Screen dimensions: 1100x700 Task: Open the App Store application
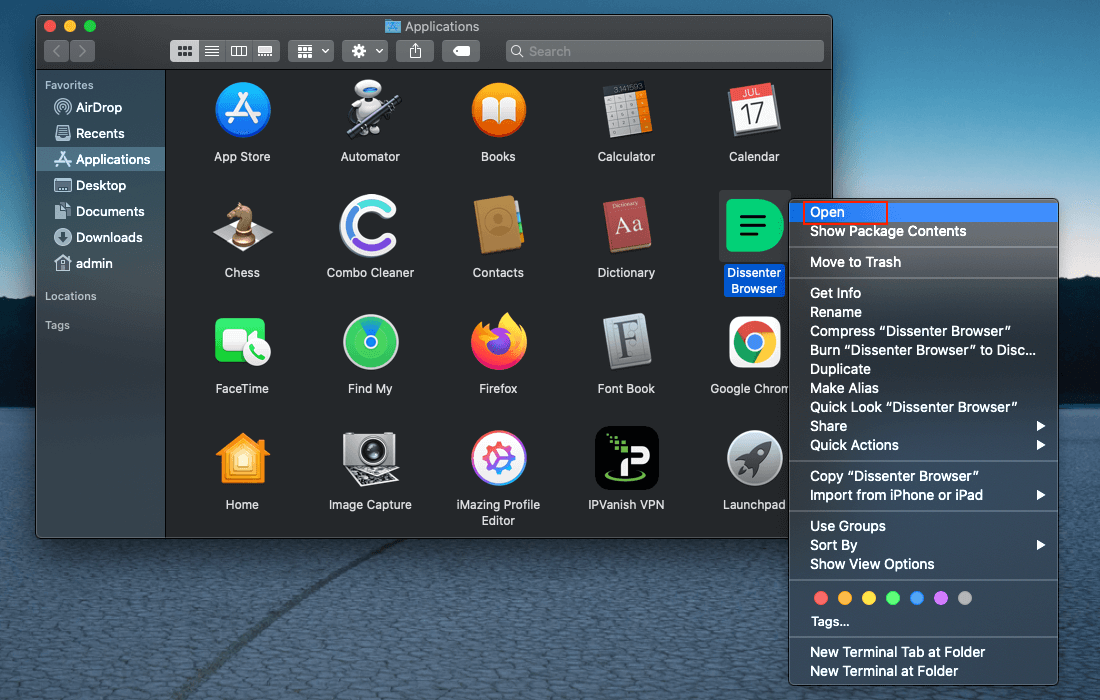(242, 109)
